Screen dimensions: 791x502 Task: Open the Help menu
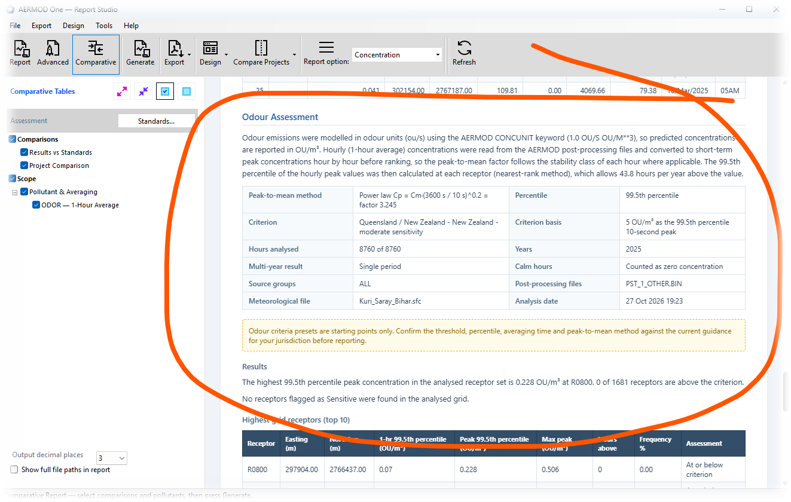[x=131, y=26]
